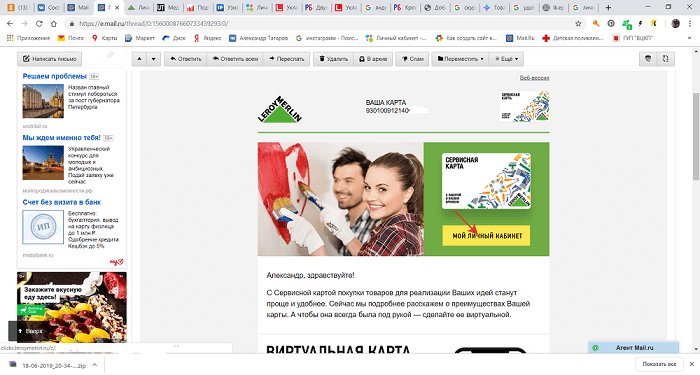
Task: Open the Mail.Ru bookmark
Action: click(520, 38)
